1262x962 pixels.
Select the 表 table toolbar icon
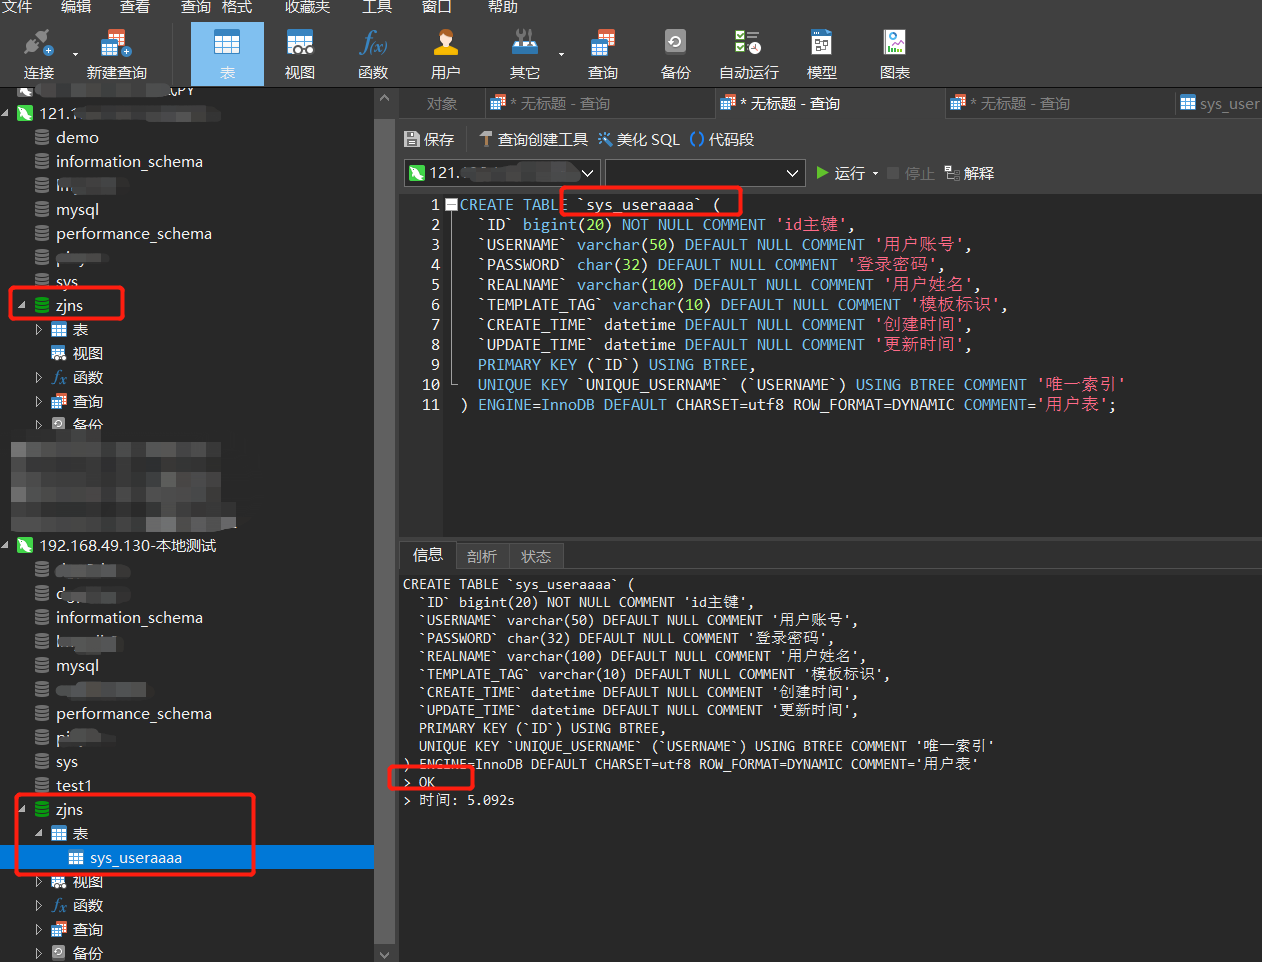227,54
